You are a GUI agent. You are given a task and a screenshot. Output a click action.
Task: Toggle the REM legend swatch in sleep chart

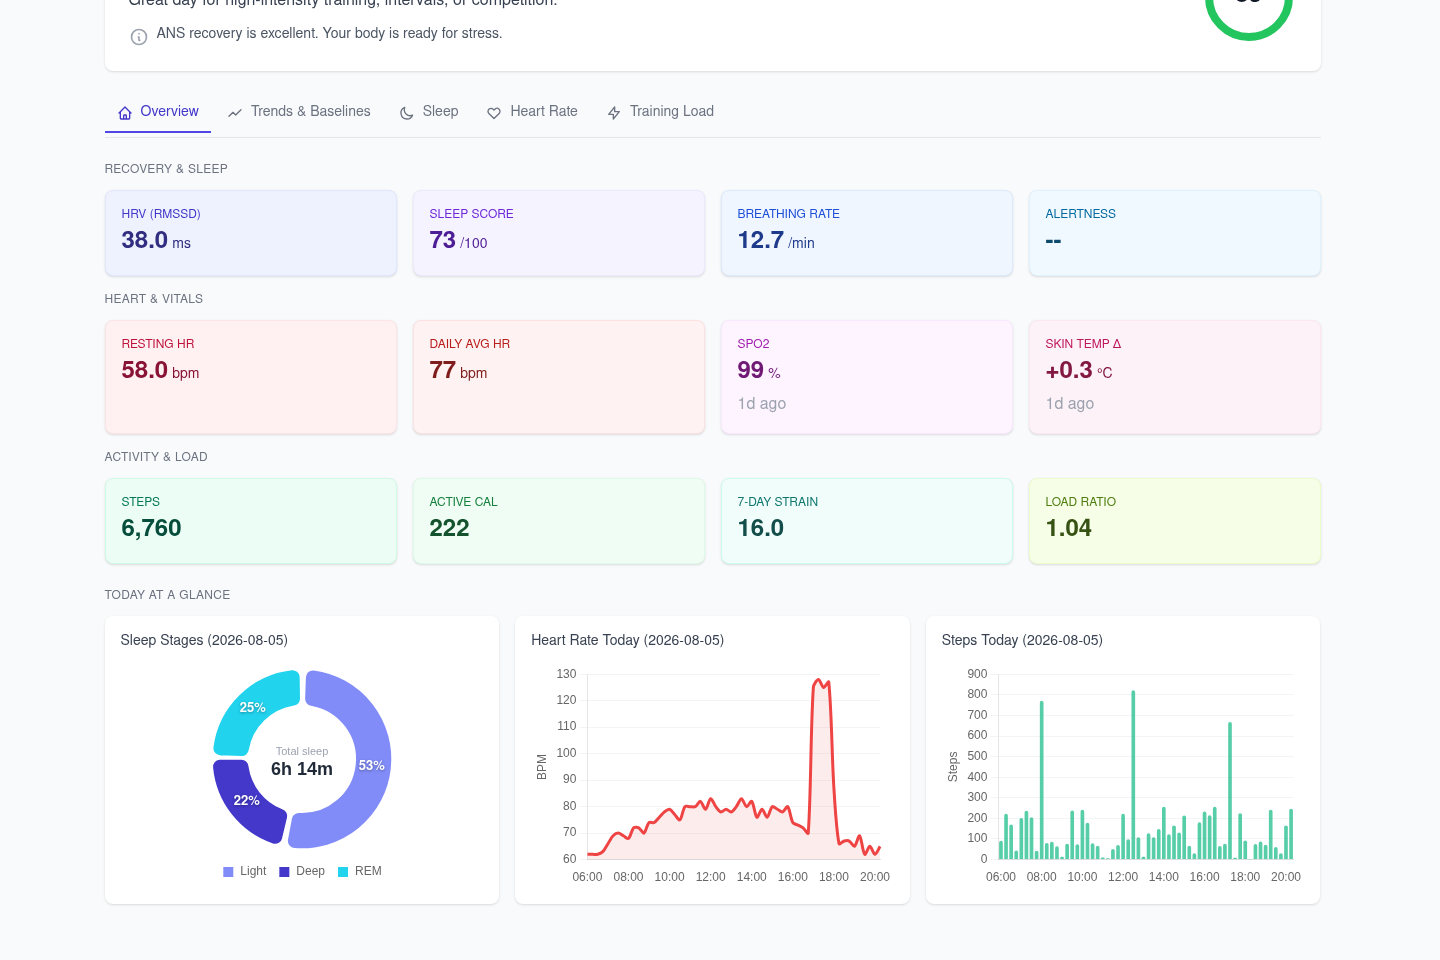click(343, 872)
